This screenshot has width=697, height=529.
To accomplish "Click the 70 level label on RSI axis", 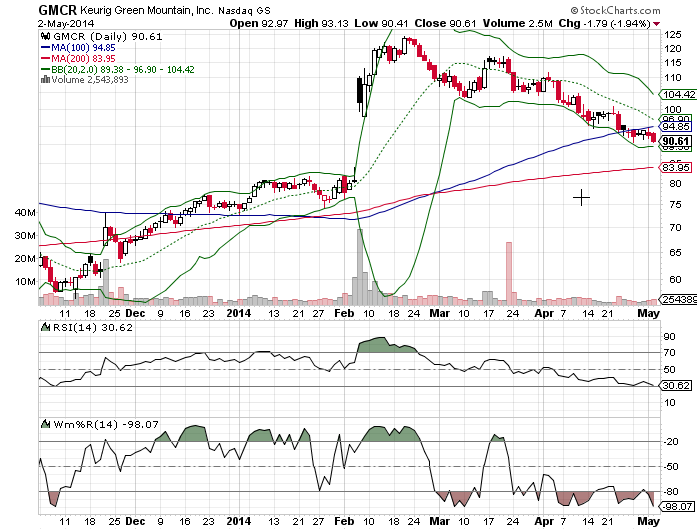I will [669, 353].
